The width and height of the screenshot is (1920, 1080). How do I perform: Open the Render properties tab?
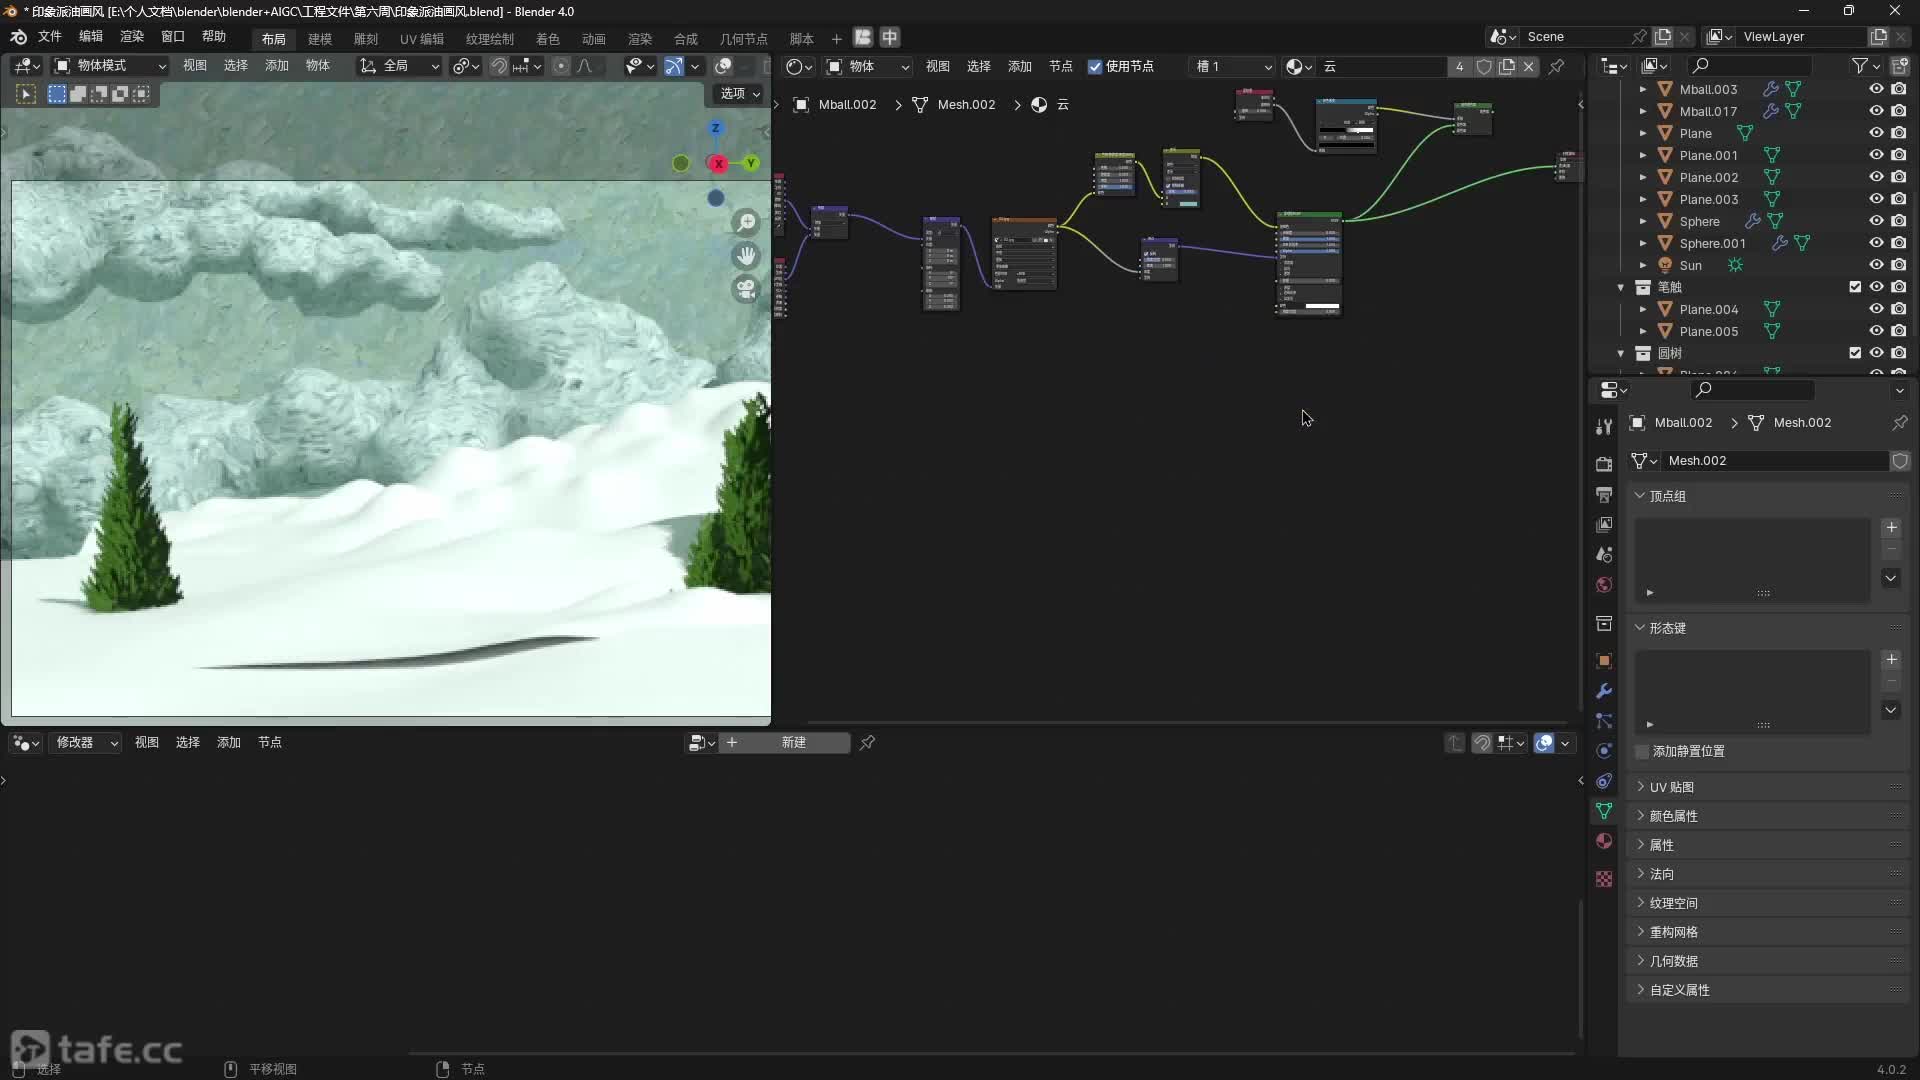pos(1604,464)
